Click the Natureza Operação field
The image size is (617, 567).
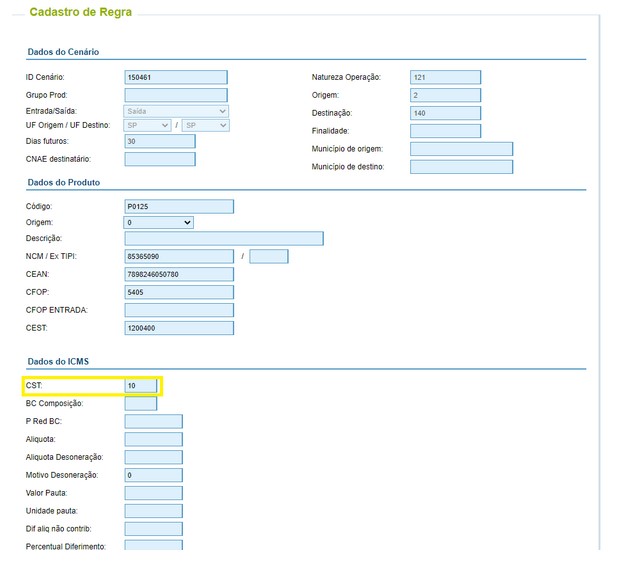tap(445, 77)
